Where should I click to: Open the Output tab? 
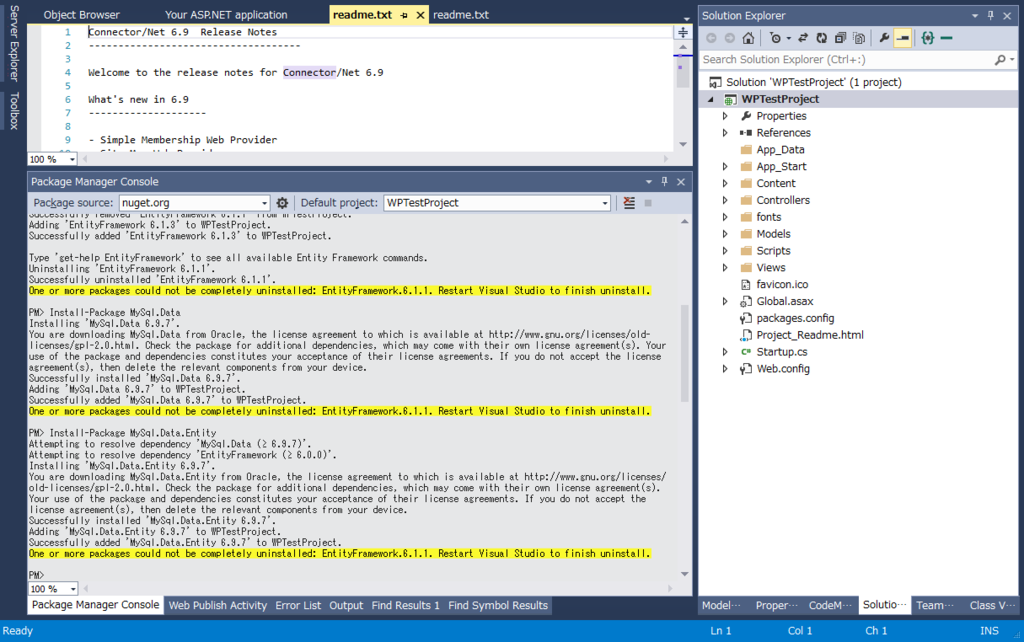pyautogui.click(x=346, y=605)
